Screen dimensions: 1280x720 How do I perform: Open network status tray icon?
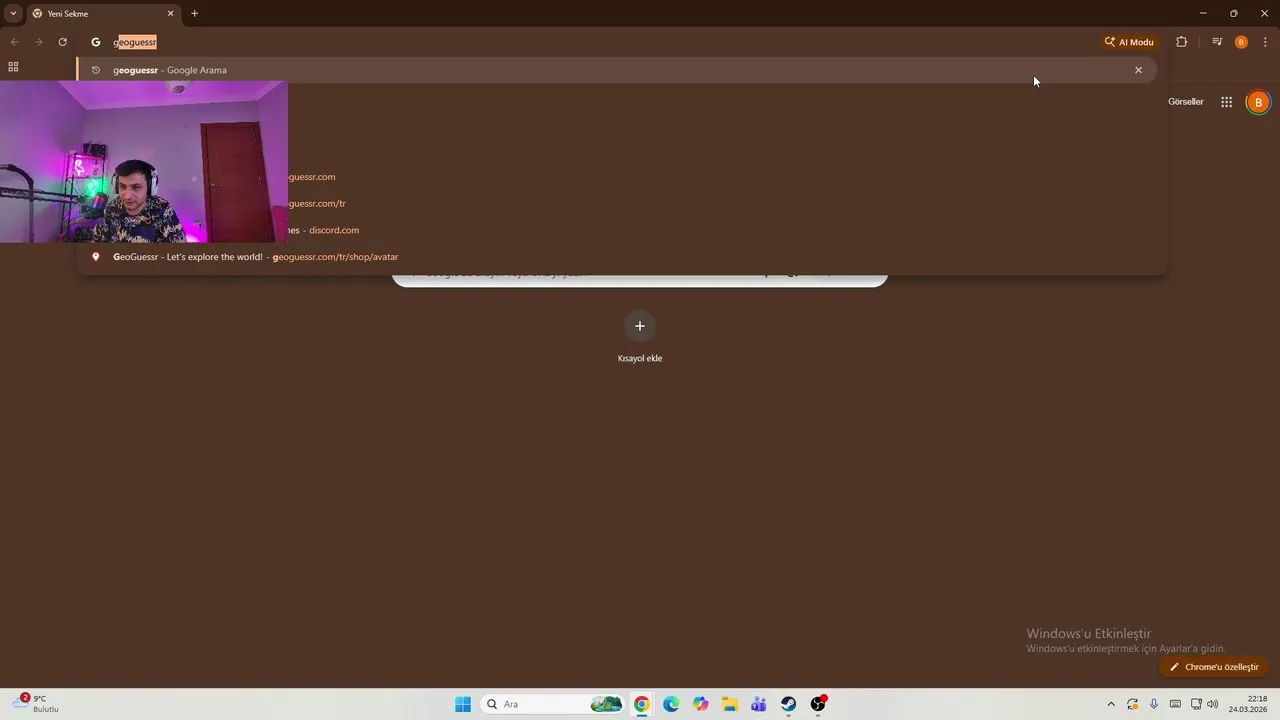click(x=1196, y=704)
